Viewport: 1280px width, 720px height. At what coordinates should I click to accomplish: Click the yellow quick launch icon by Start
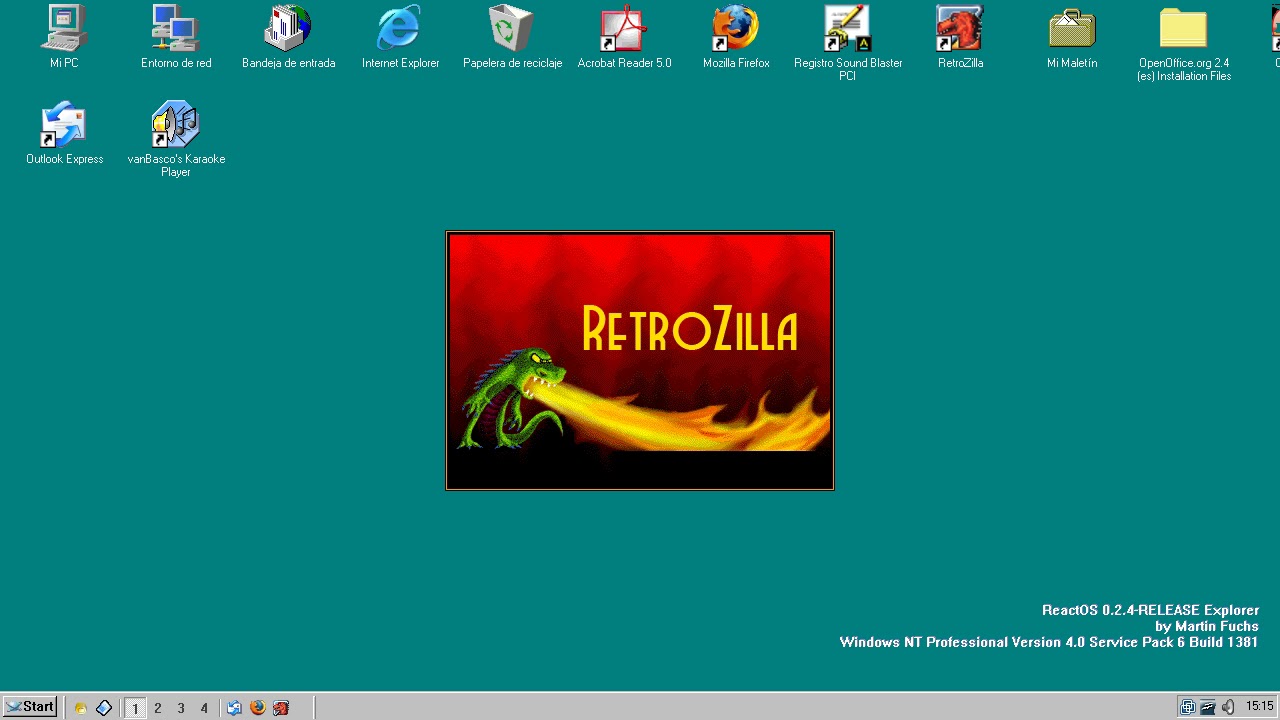point(81,708)
